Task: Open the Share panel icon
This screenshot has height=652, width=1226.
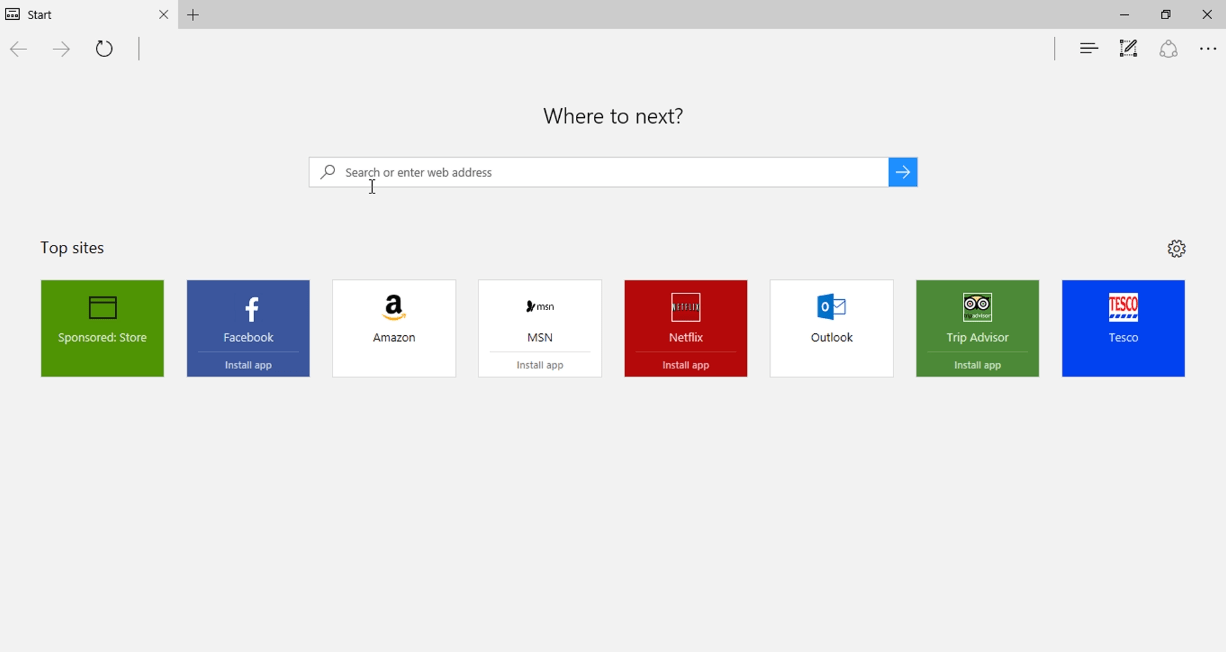Action: [x=1169, y=49]
